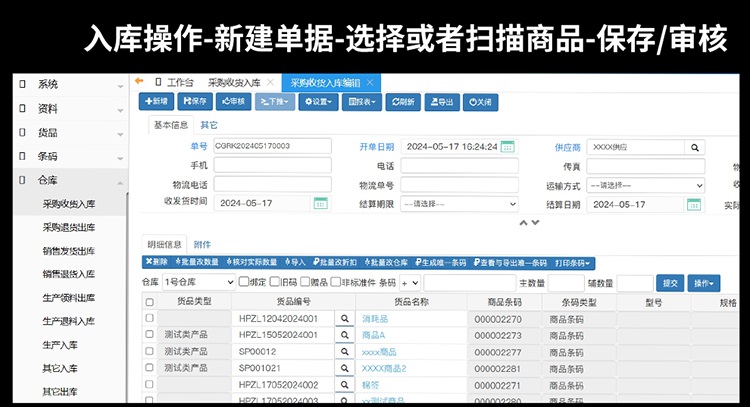Click the orange back arrow before 工作台 tab
This screenshot has height=407, width=750.
tap(139, 81)
